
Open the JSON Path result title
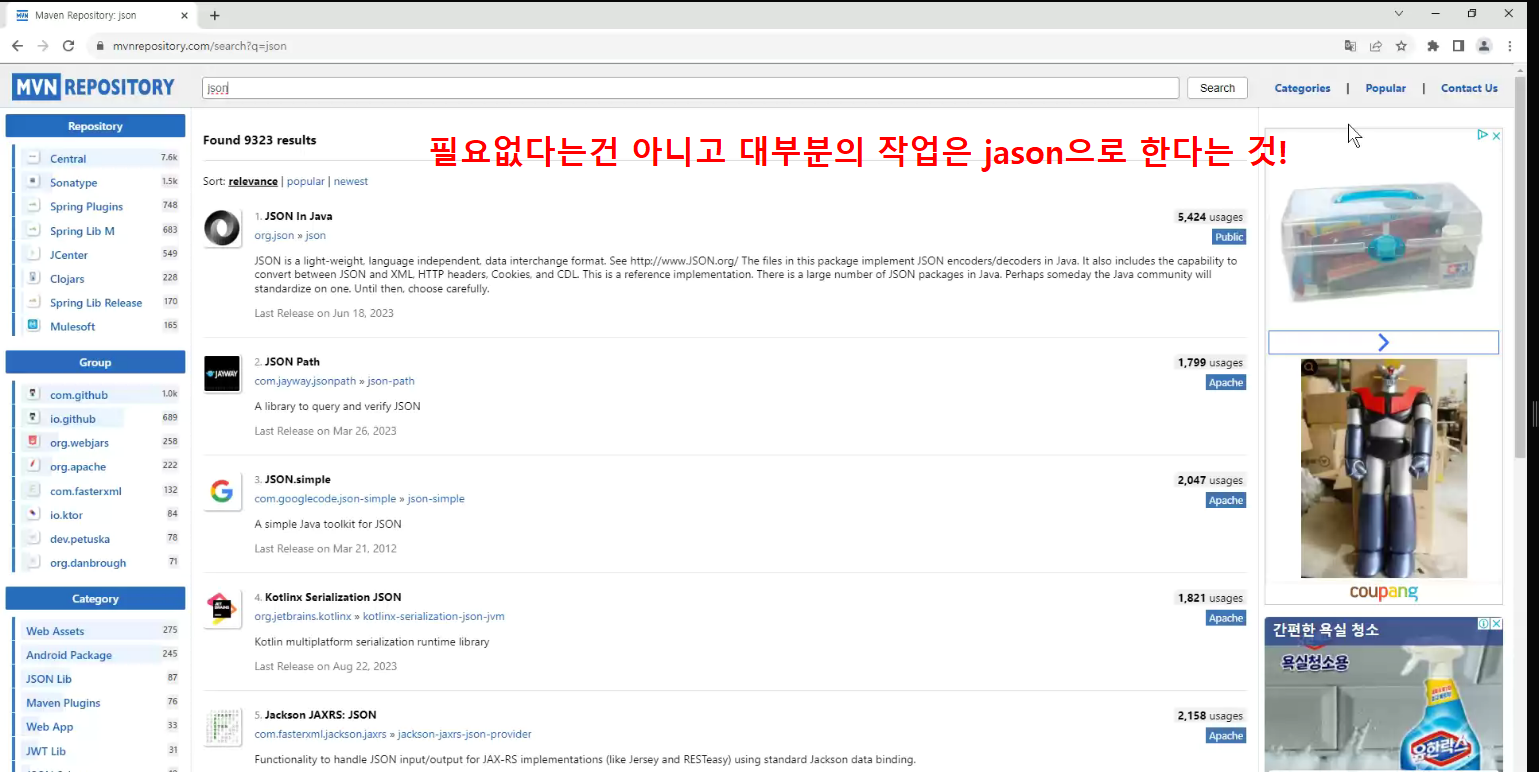292,362
